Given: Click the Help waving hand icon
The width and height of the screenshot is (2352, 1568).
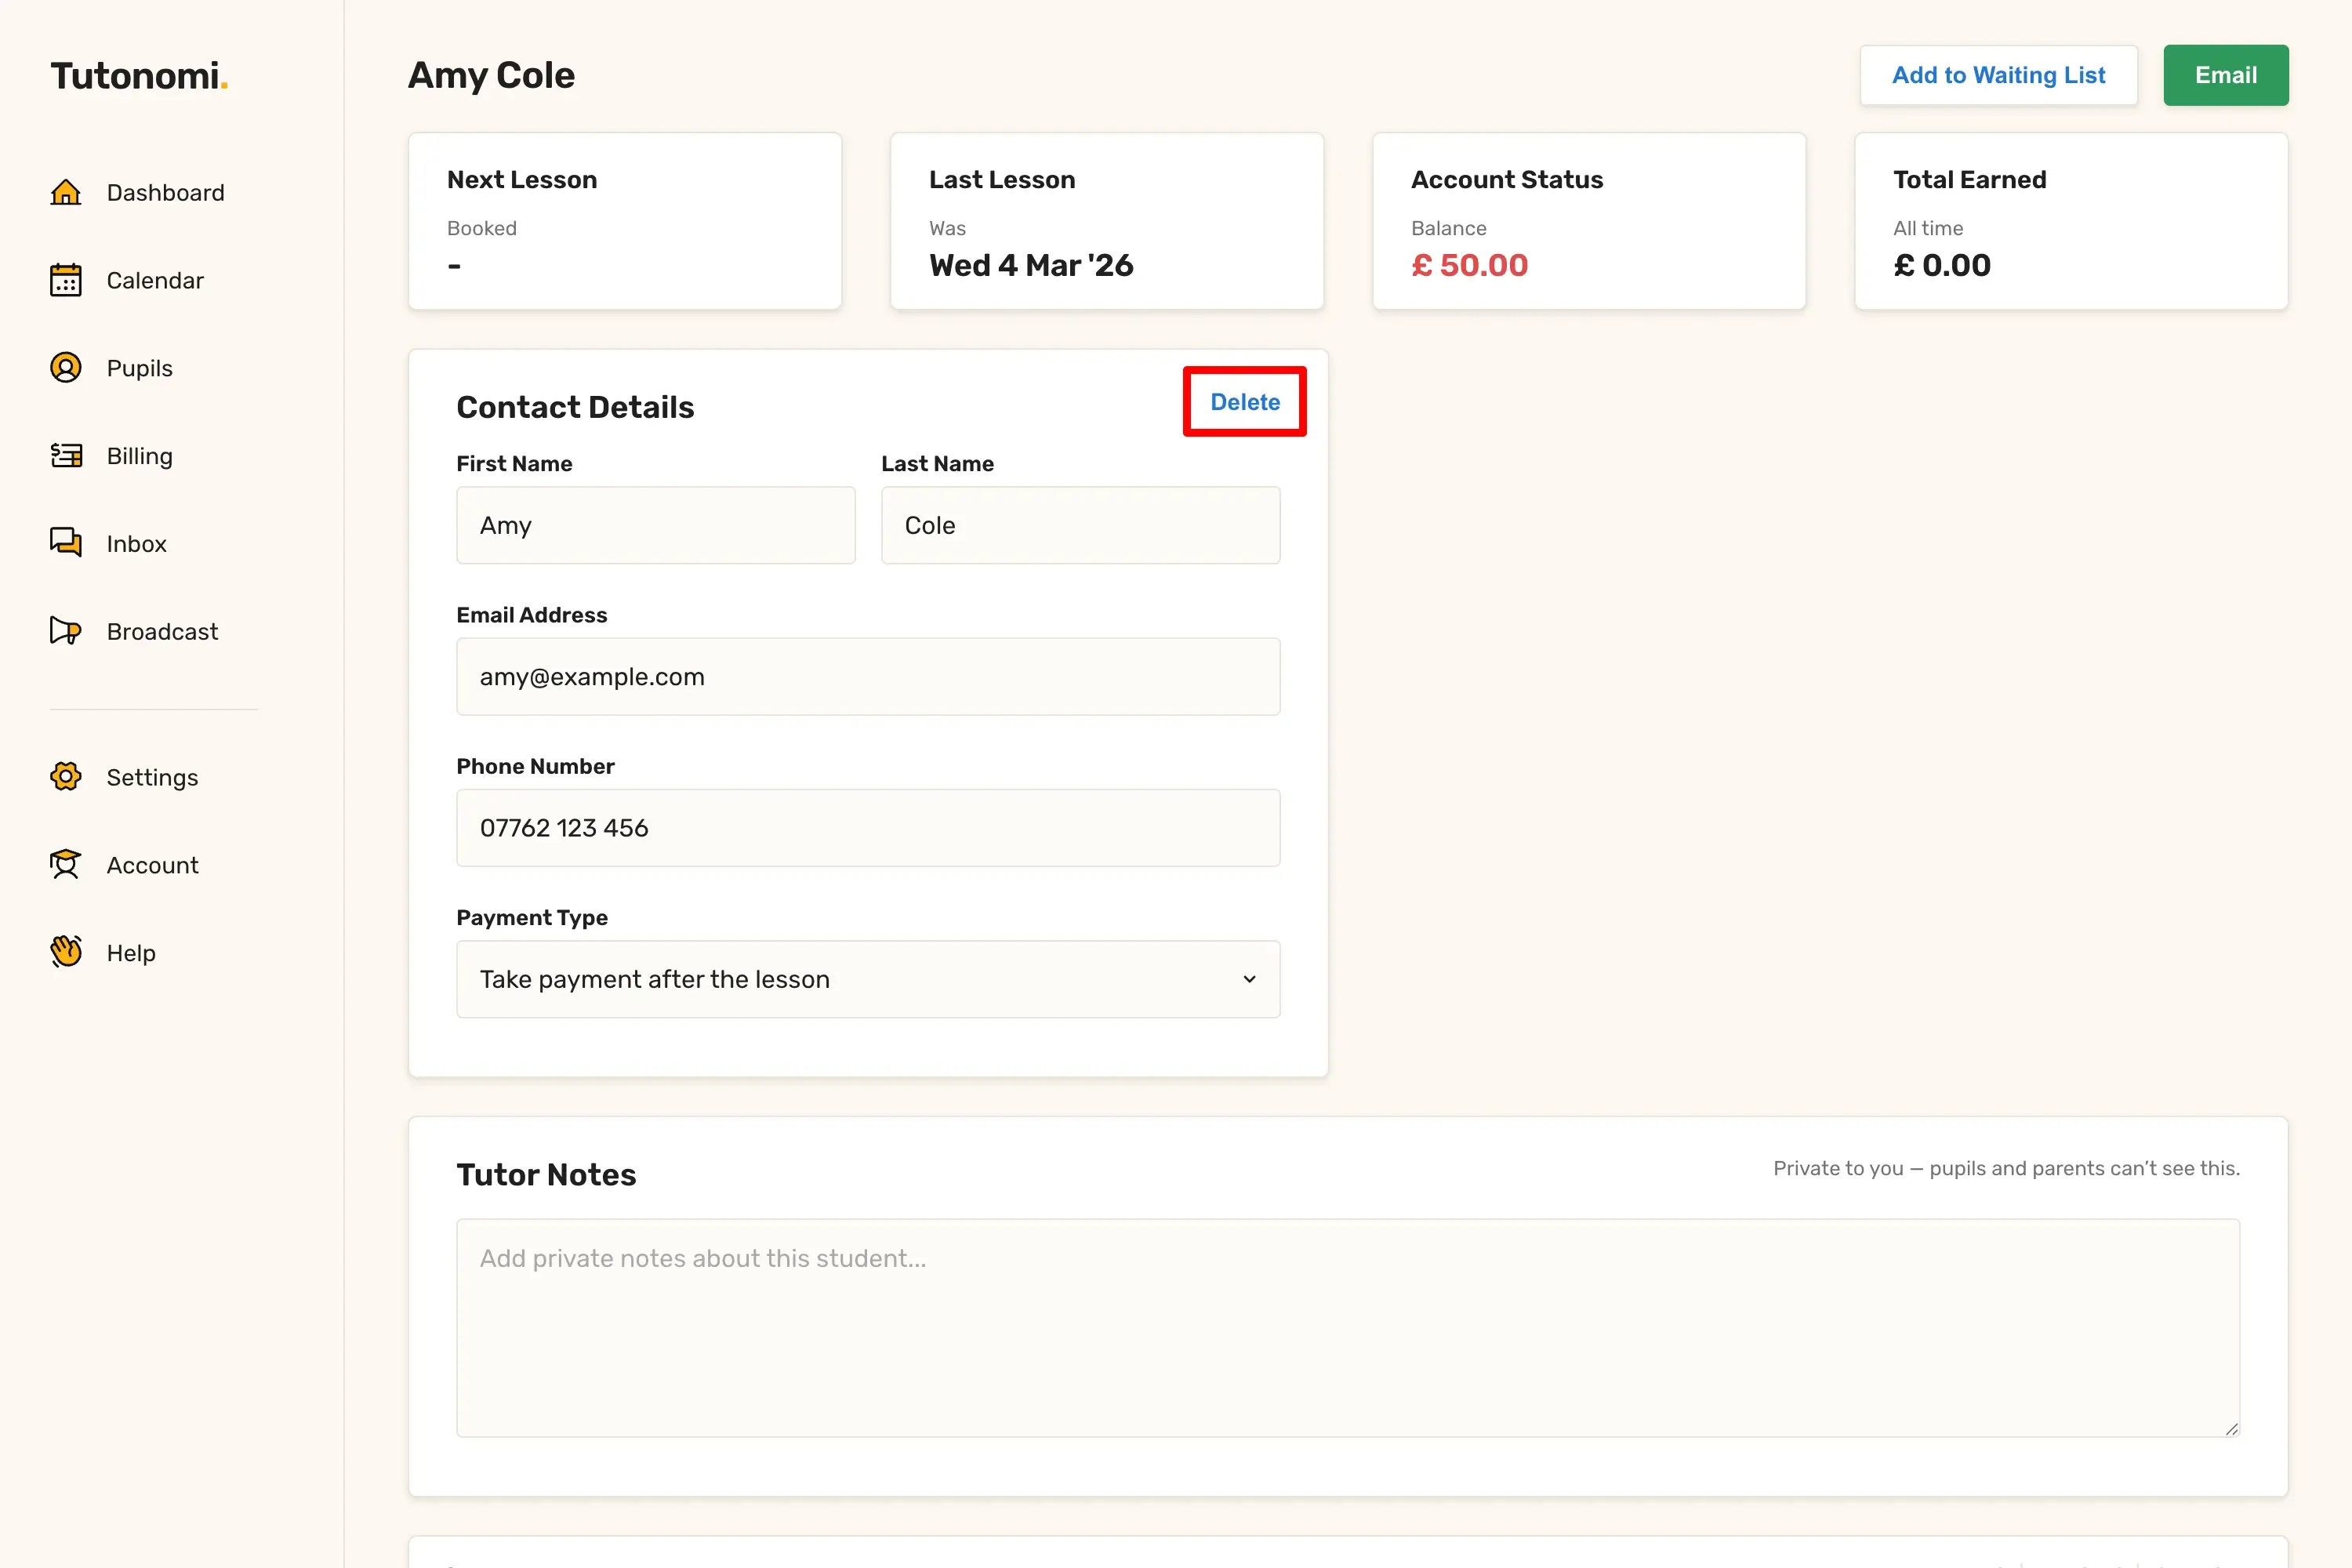Looking at the screenshot, I should pyautogui.click(x=66, y=952).
